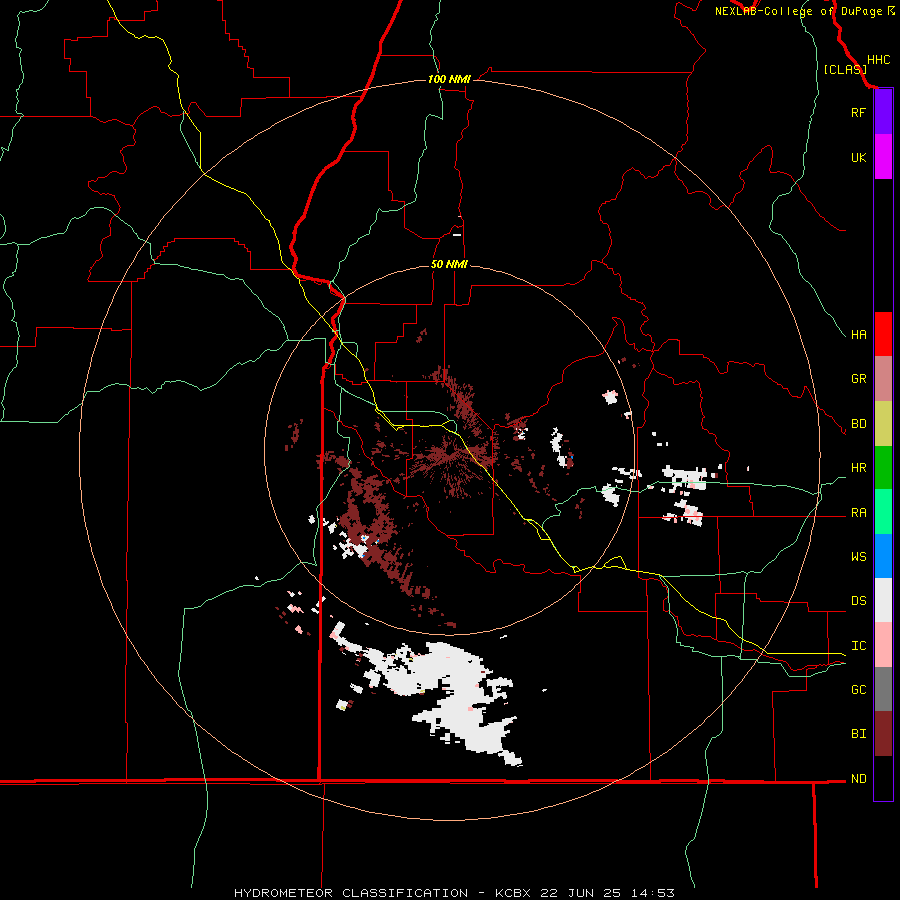Click the IC legend label

[x=858, y=646]
